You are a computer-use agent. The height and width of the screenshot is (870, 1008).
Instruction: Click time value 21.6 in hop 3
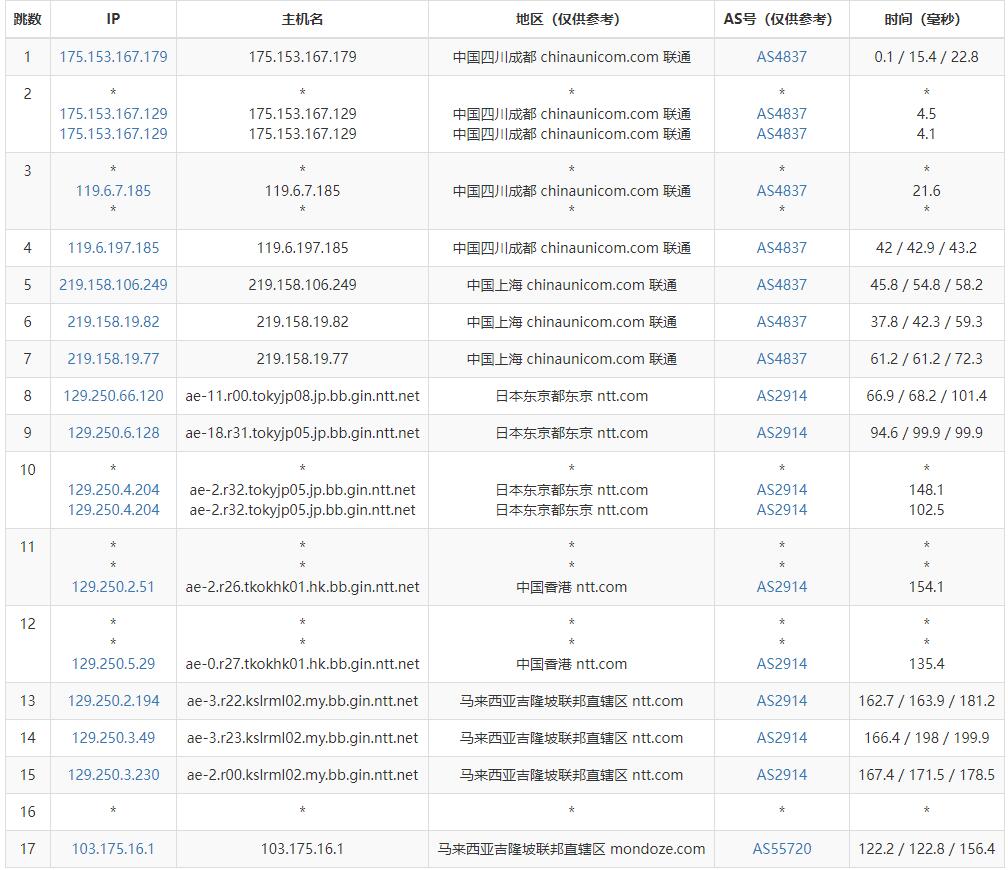click(926, 190)
